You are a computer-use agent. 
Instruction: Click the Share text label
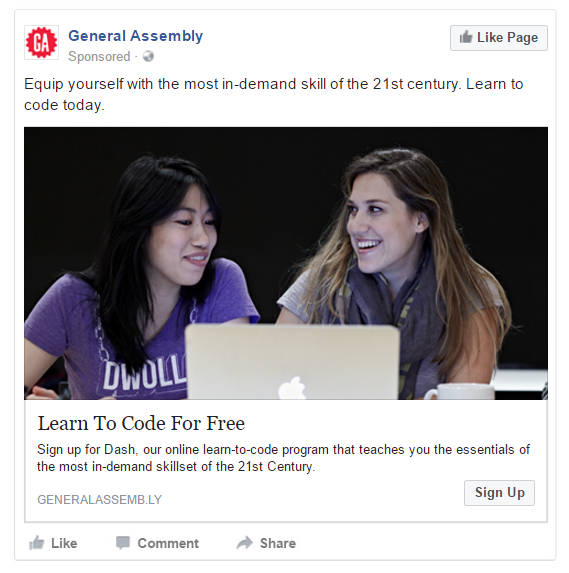point(278,543)
